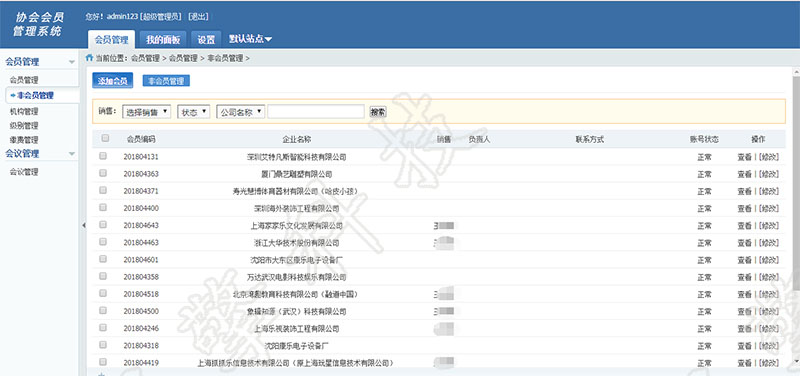Edit member 201804131 via 修改
The height and width of the screenshot is (376, 800).
point(769,157)
